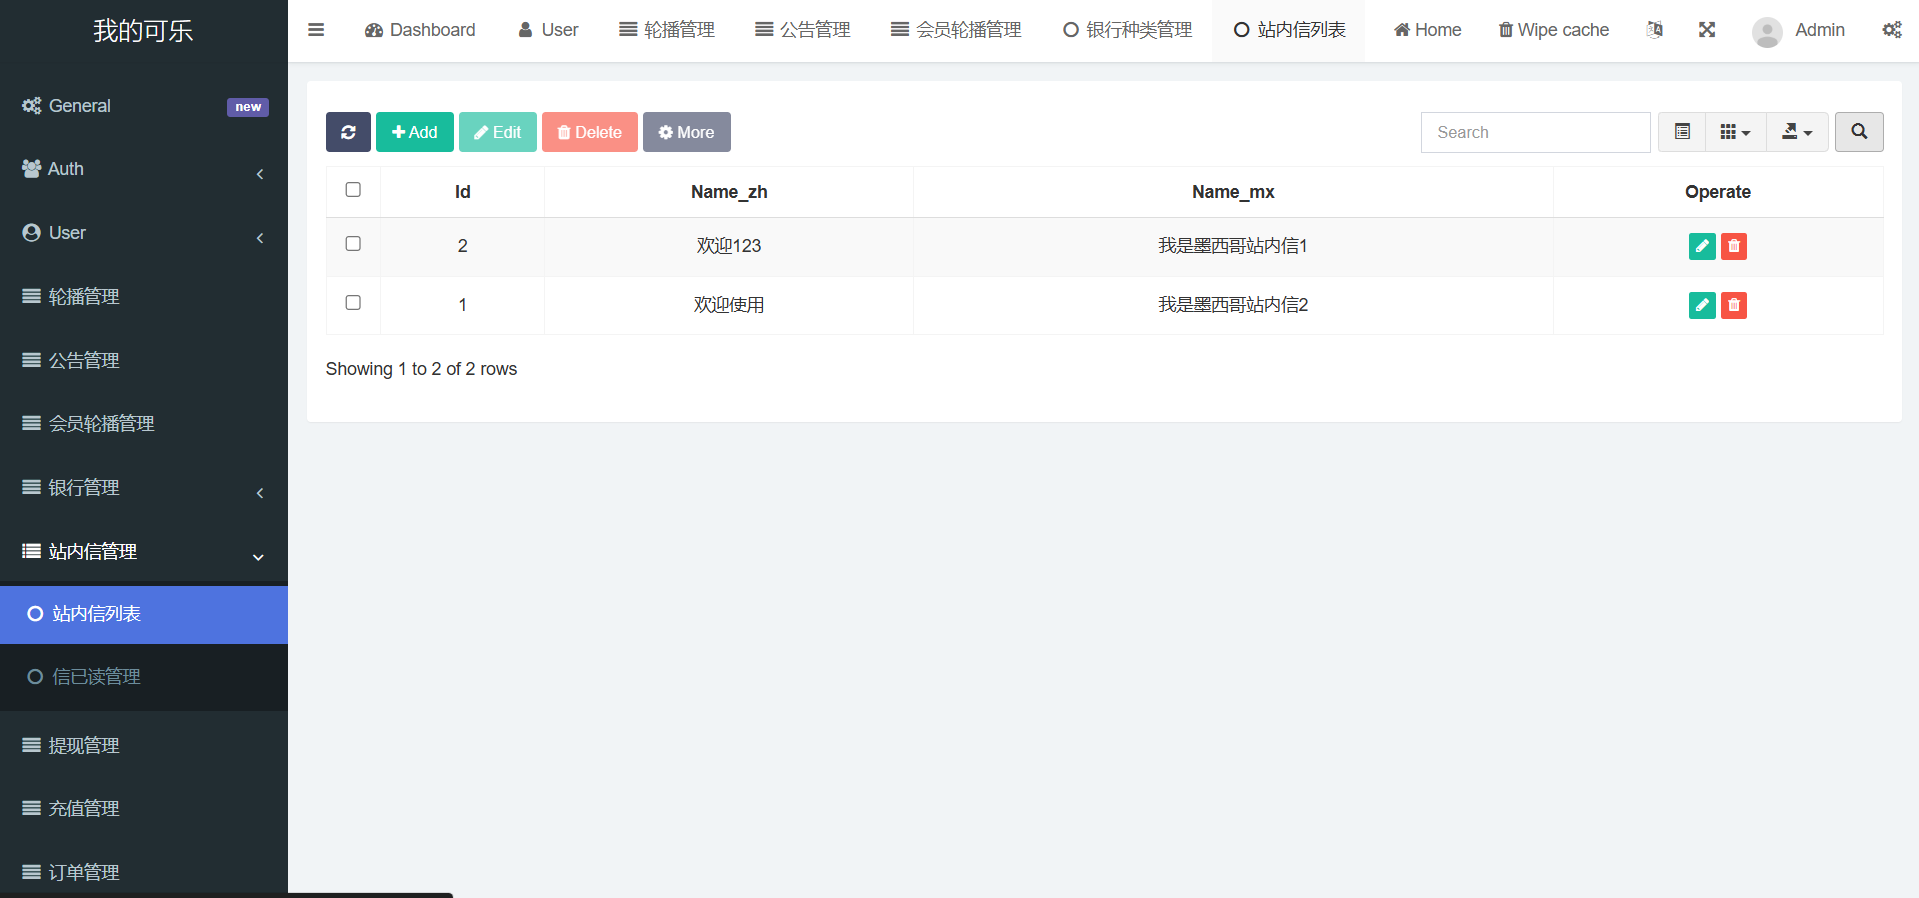Screen dimensions: 1919x898
Task: Toggle card view icon in table toolbar
Action: [x=1682, y=132]
